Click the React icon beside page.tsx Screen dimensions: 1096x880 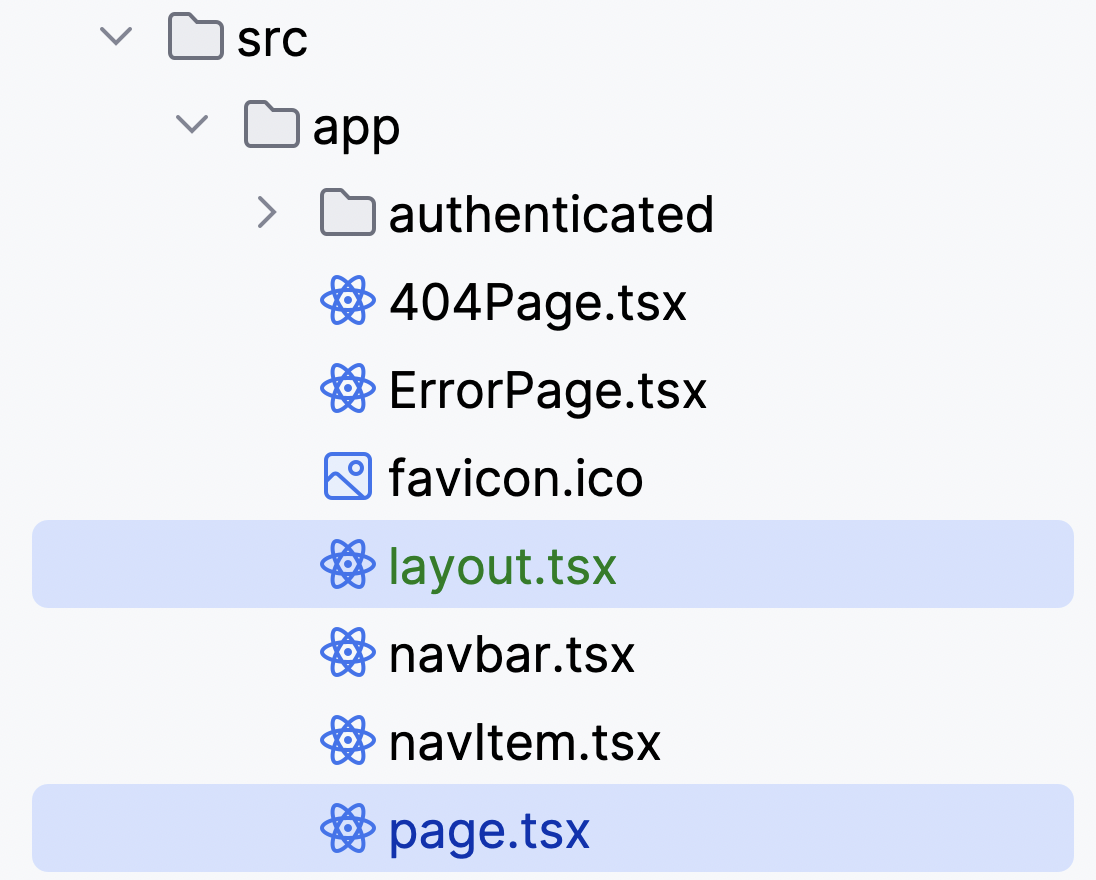(348, 830)
